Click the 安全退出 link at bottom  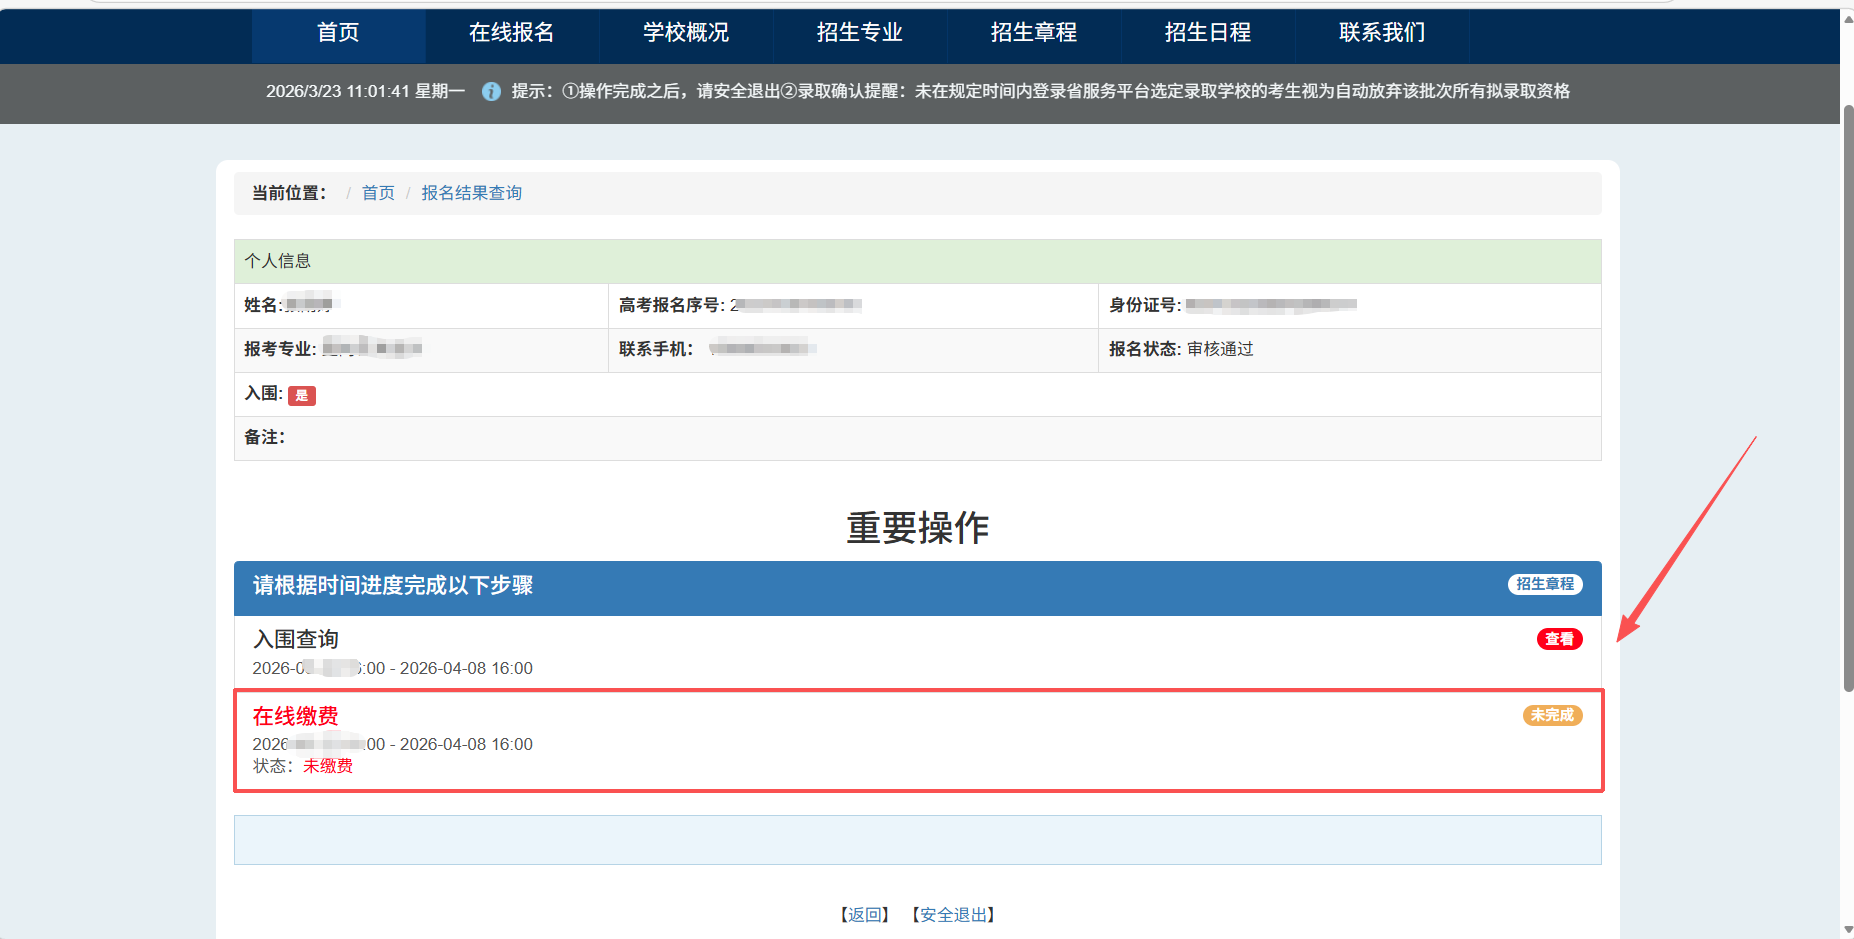tap(954, 915)
